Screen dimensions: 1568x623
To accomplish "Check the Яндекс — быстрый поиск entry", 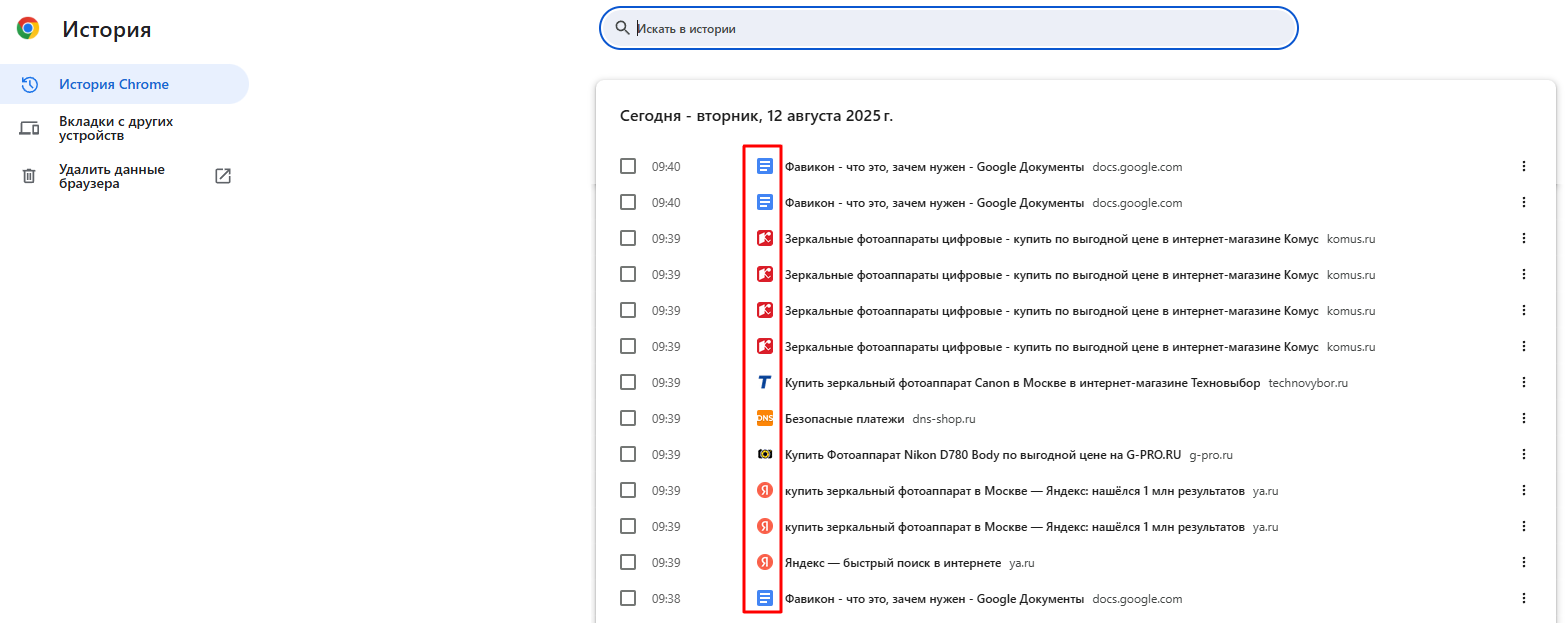I will 628,562.
